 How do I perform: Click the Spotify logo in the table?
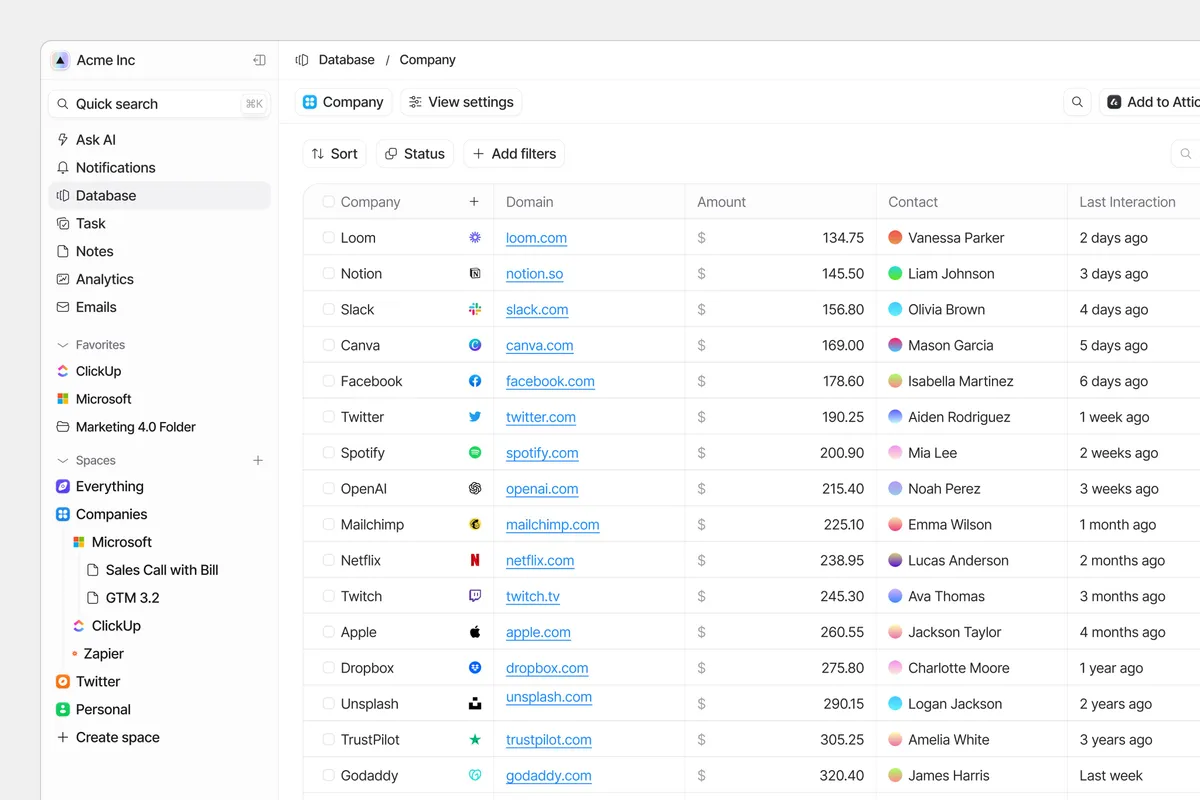[475, 452]
